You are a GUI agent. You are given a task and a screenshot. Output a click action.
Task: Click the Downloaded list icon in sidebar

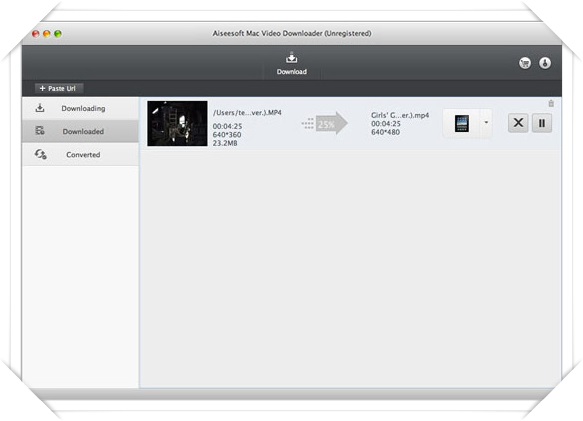(40, 131)
